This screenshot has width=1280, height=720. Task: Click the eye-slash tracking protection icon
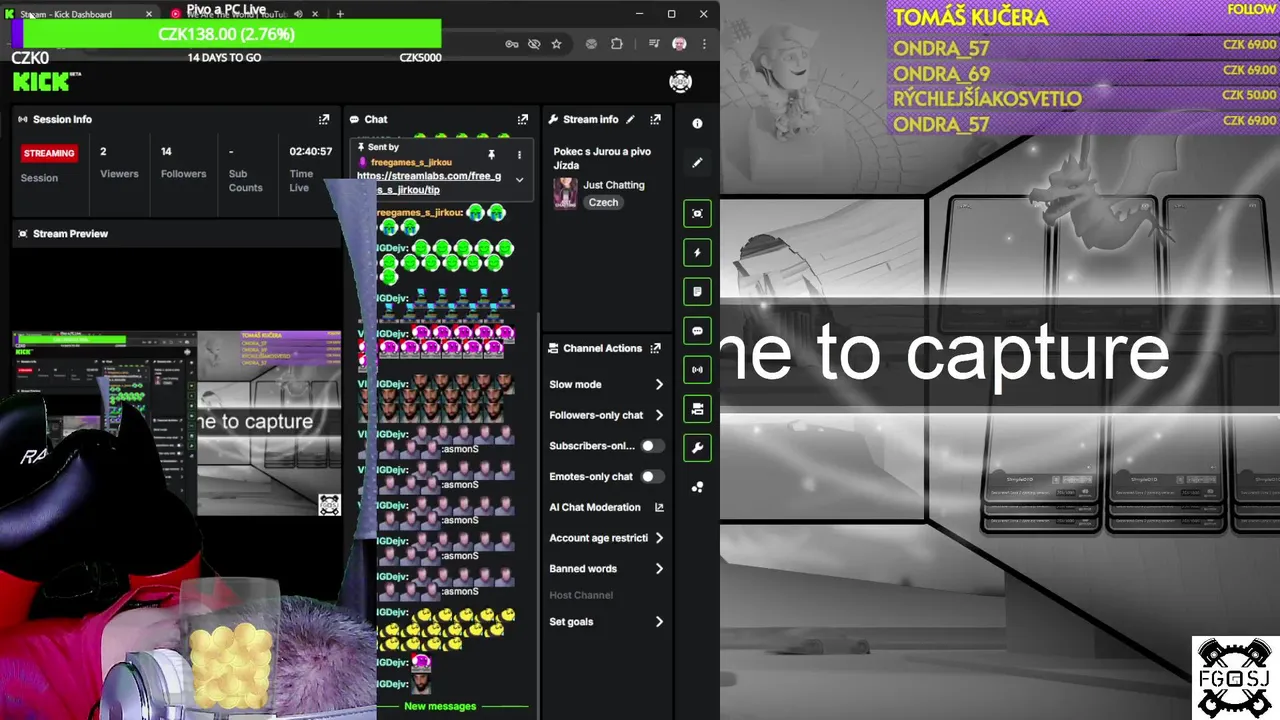pos(534,44)
